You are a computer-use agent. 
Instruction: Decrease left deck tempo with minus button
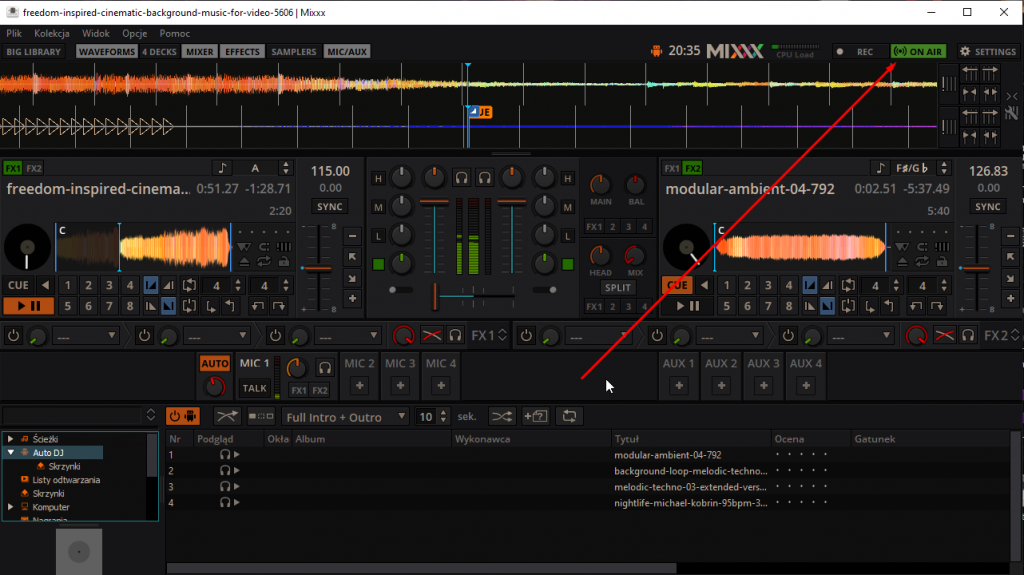pos(352,235)
